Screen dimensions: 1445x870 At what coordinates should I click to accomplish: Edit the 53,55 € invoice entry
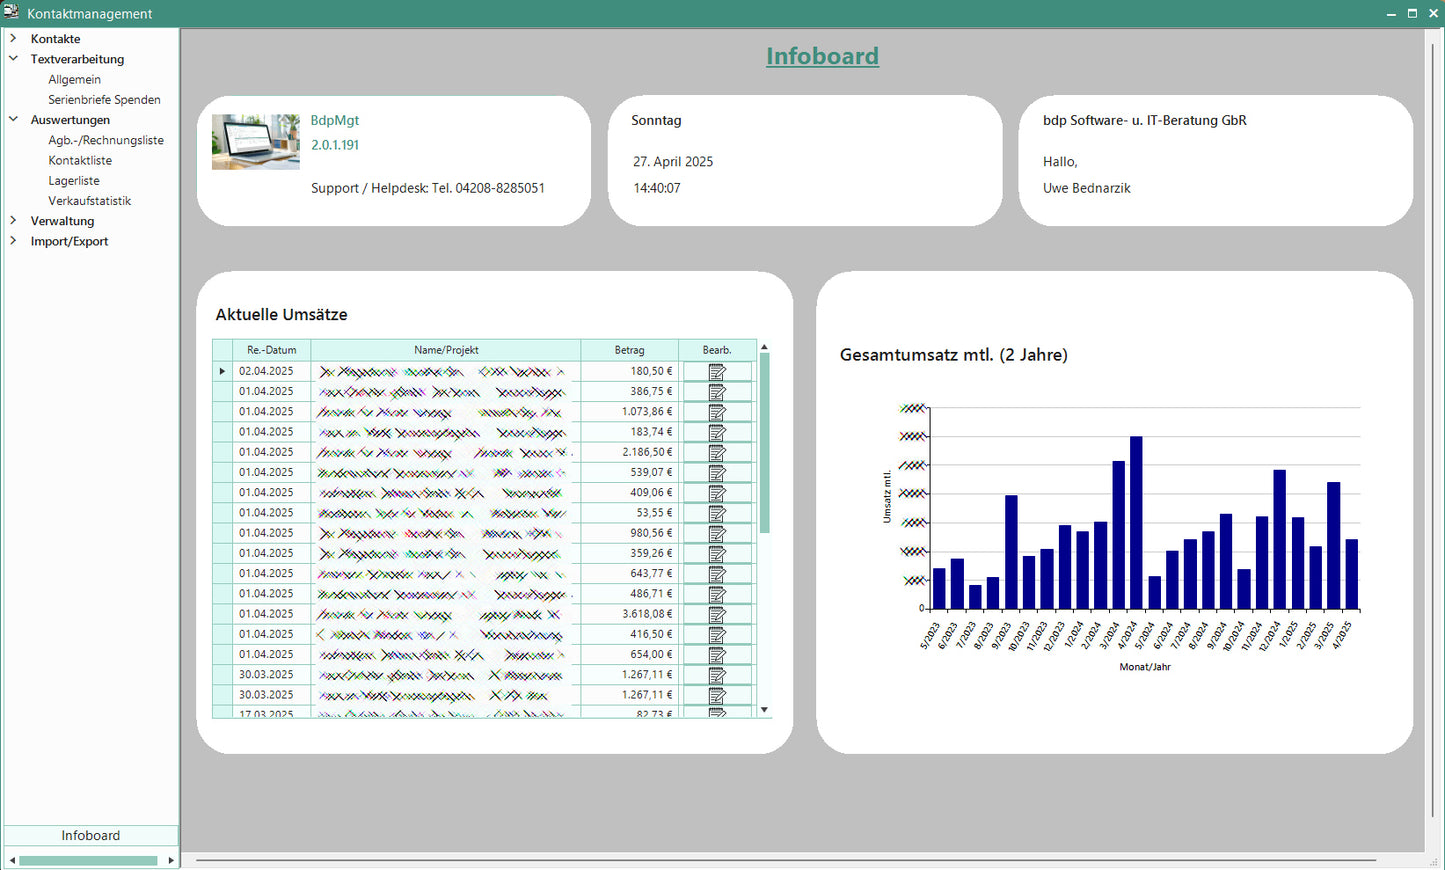[717, 513]
